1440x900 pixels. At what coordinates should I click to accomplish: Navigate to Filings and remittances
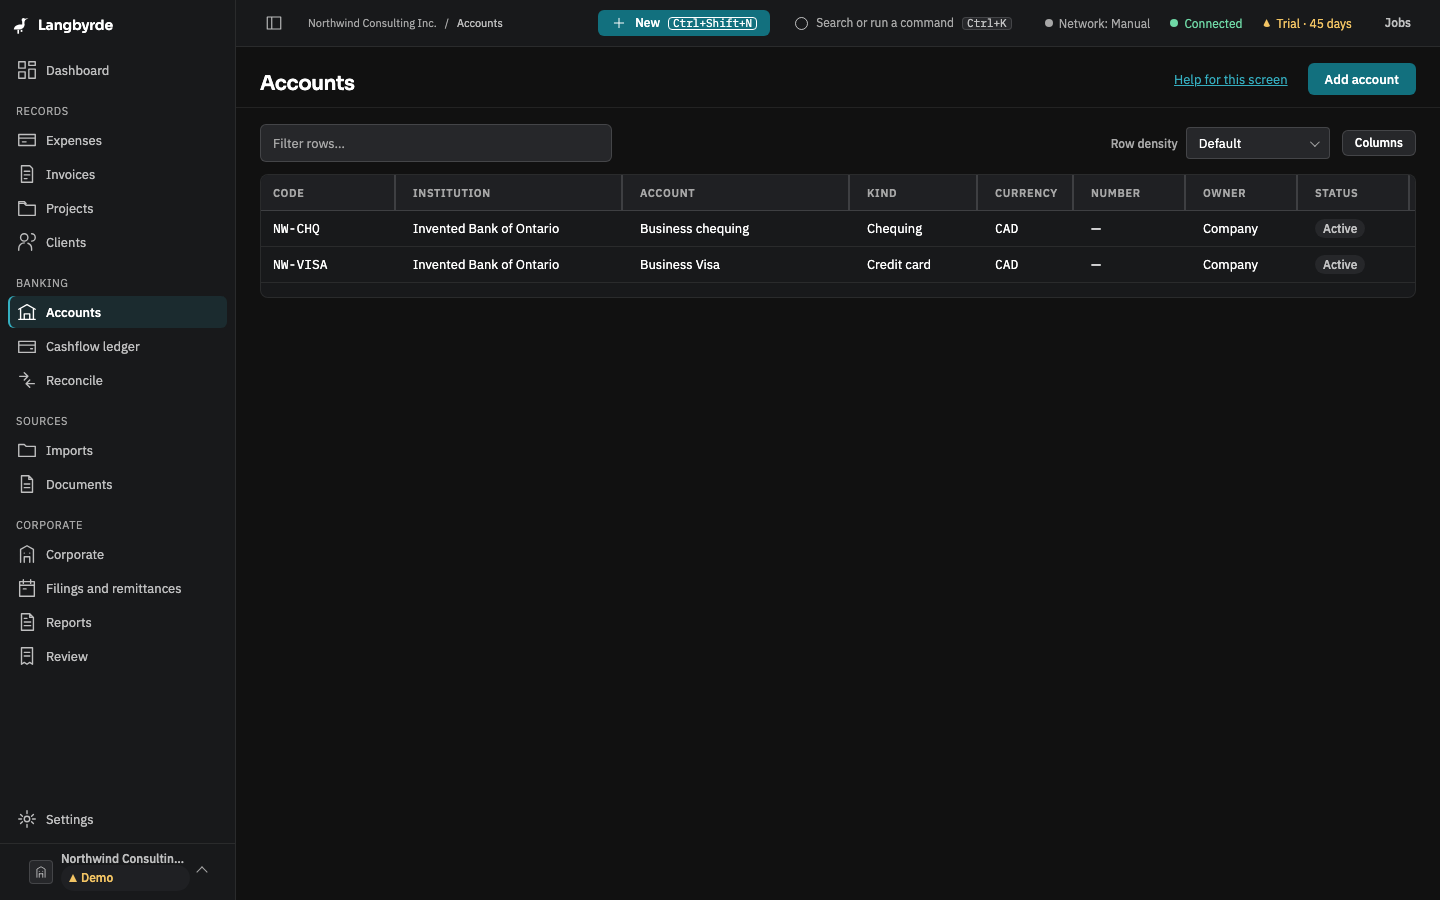click(x=118, y=588)
